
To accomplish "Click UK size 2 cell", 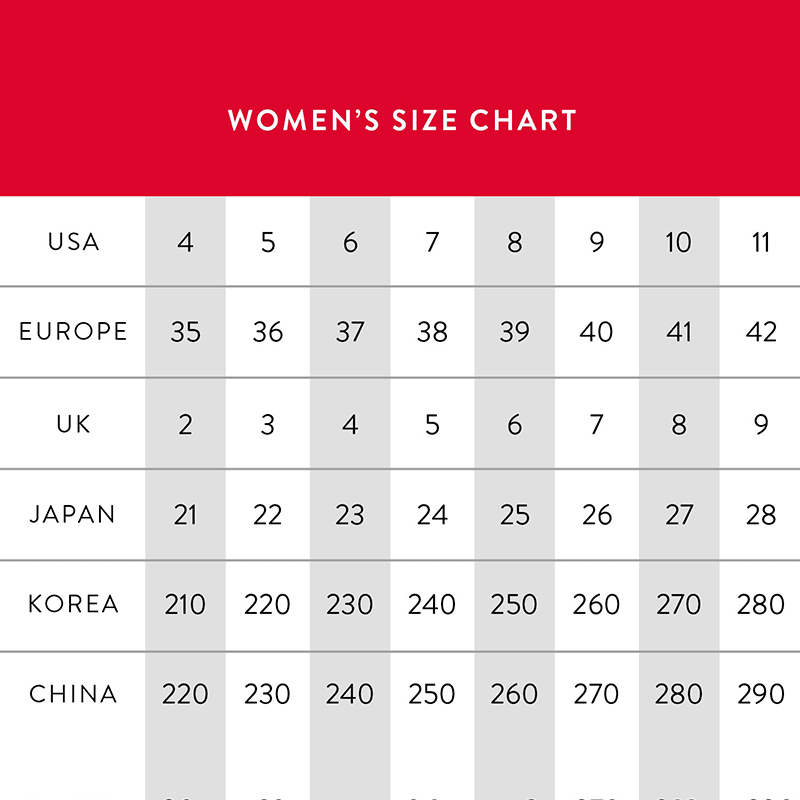I will click(185, 424).
